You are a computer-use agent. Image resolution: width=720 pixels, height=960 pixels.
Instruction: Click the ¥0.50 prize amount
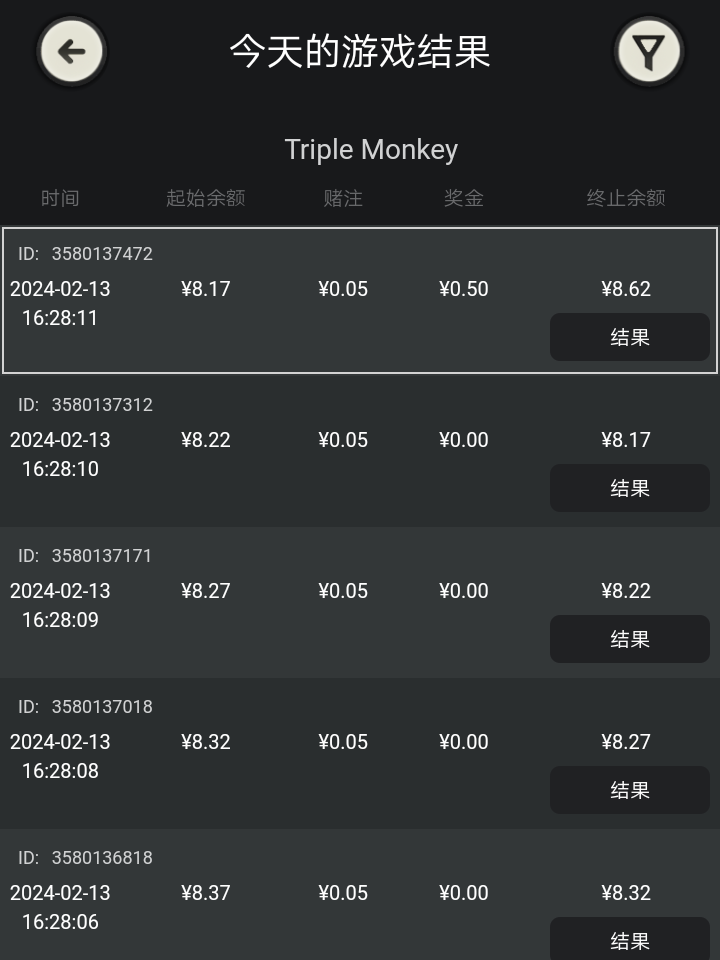click(463, 289)
